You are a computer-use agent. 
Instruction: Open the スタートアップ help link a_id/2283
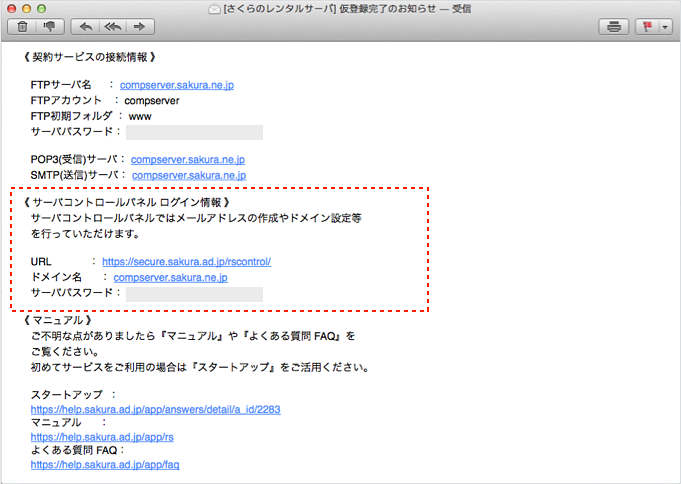[x=155, y=410]
